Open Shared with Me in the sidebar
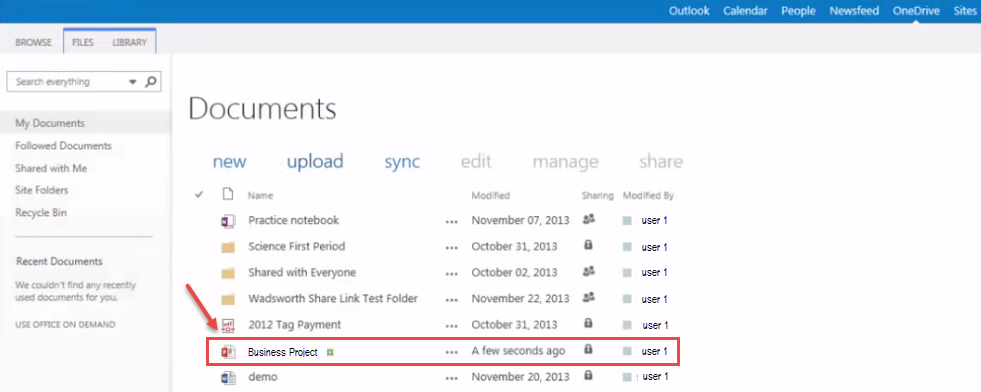The image size is (981, 392). (51, 168)
